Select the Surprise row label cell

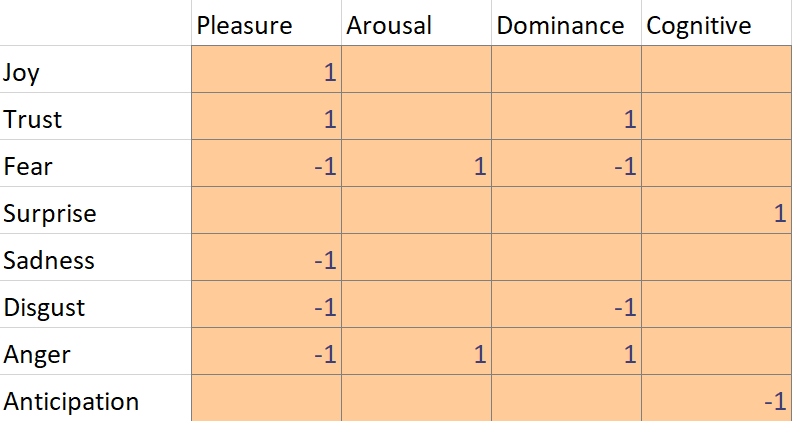click(x=96, y=213)
